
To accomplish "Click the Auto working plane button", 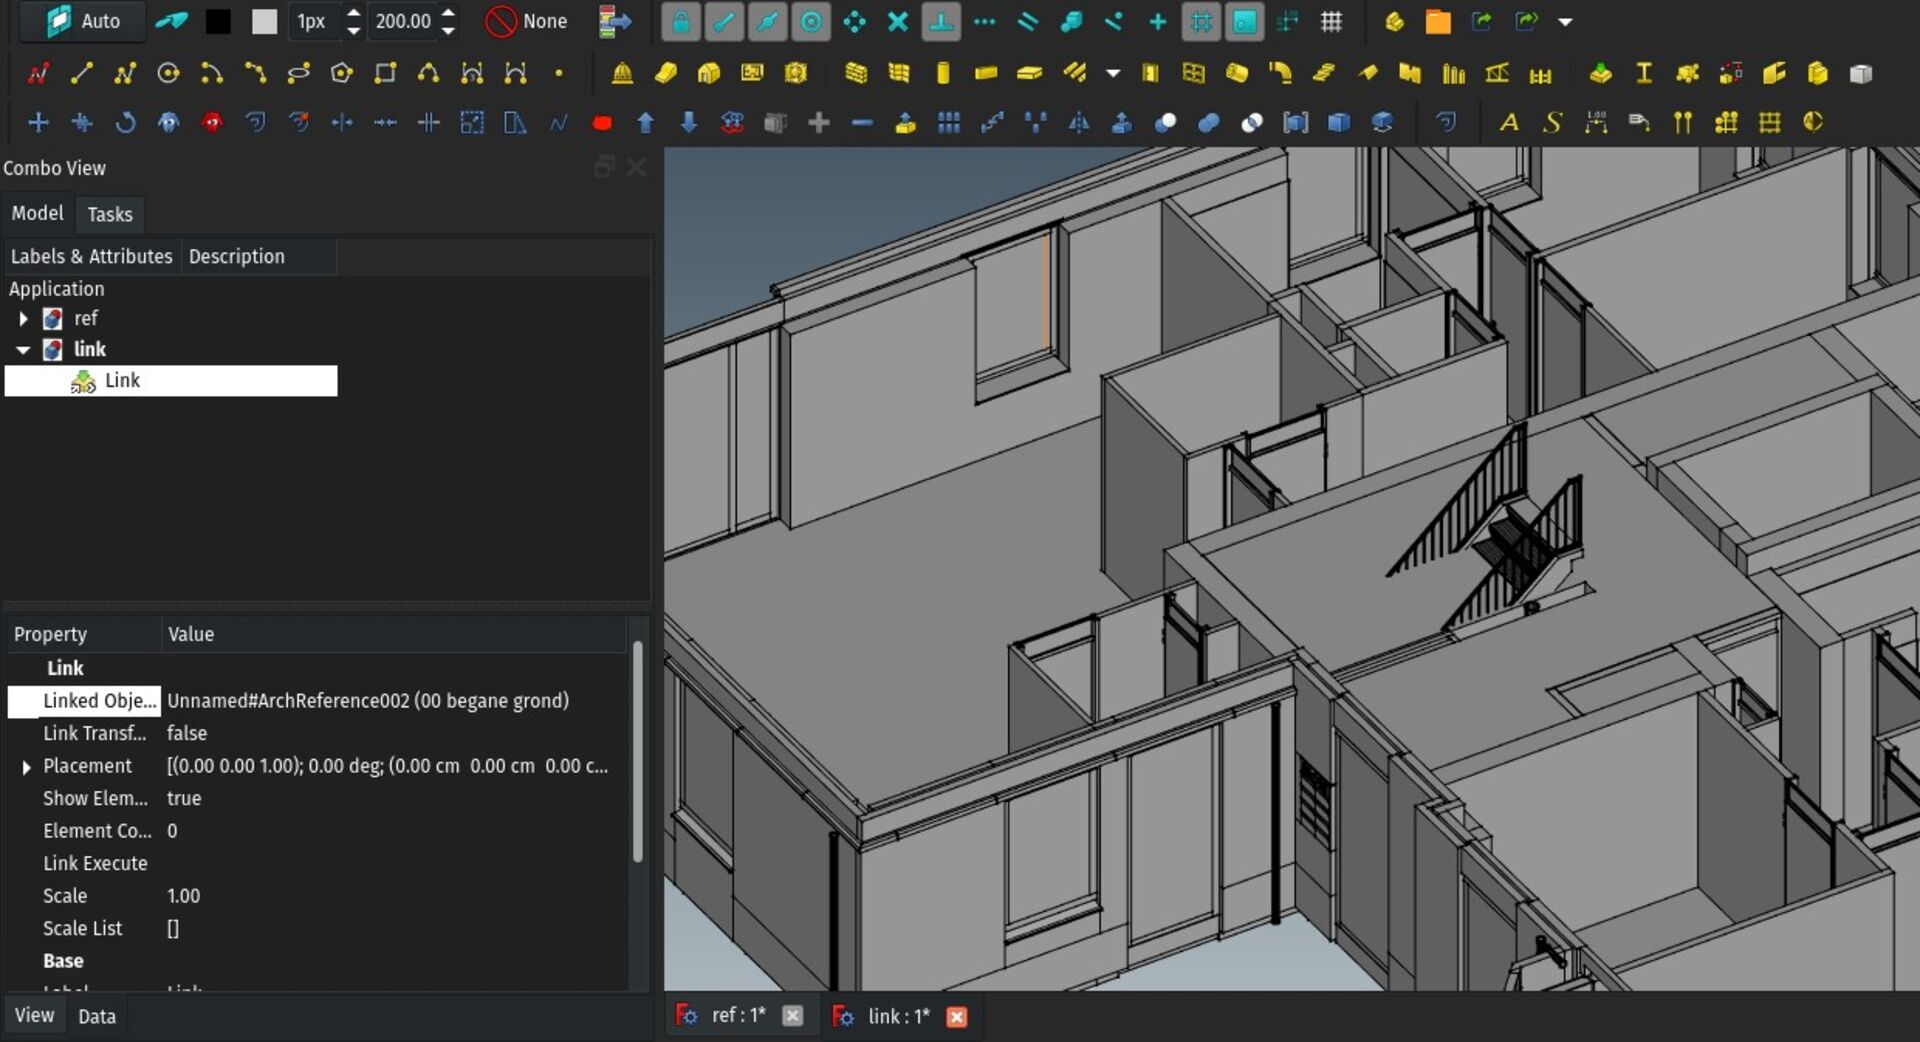I will 83,21.
